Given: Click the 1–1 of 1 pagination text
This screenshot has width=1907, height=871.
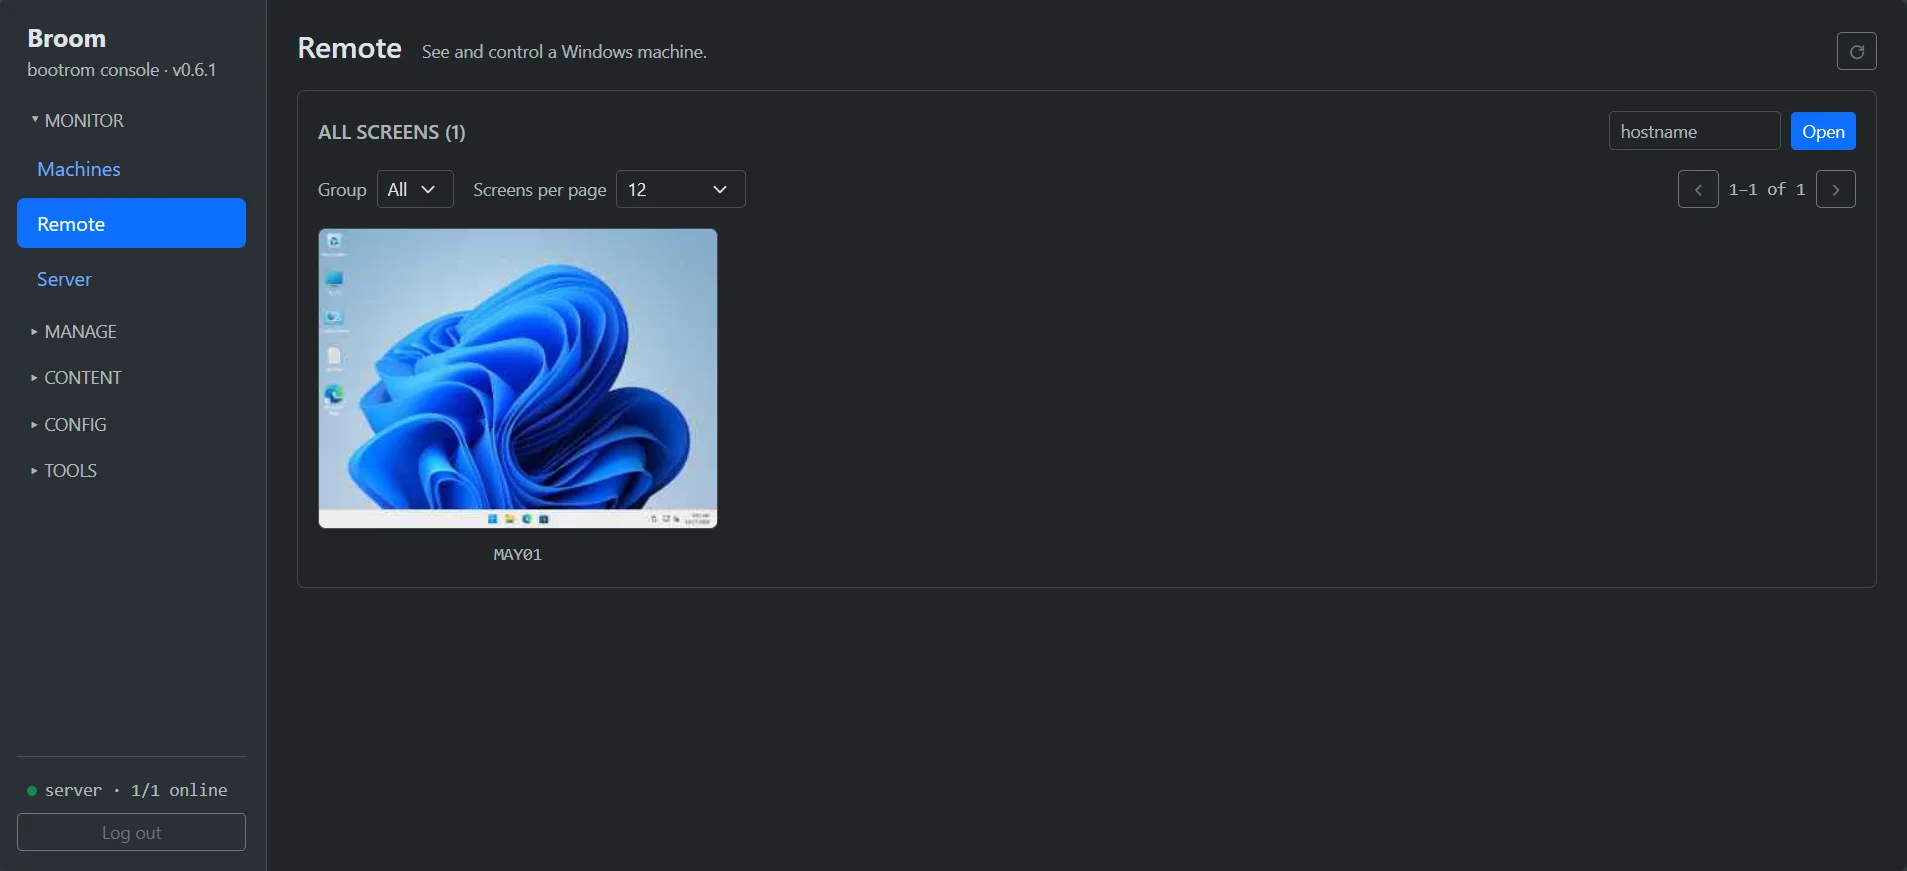Looking at the screenshot, I should 1767,189.
